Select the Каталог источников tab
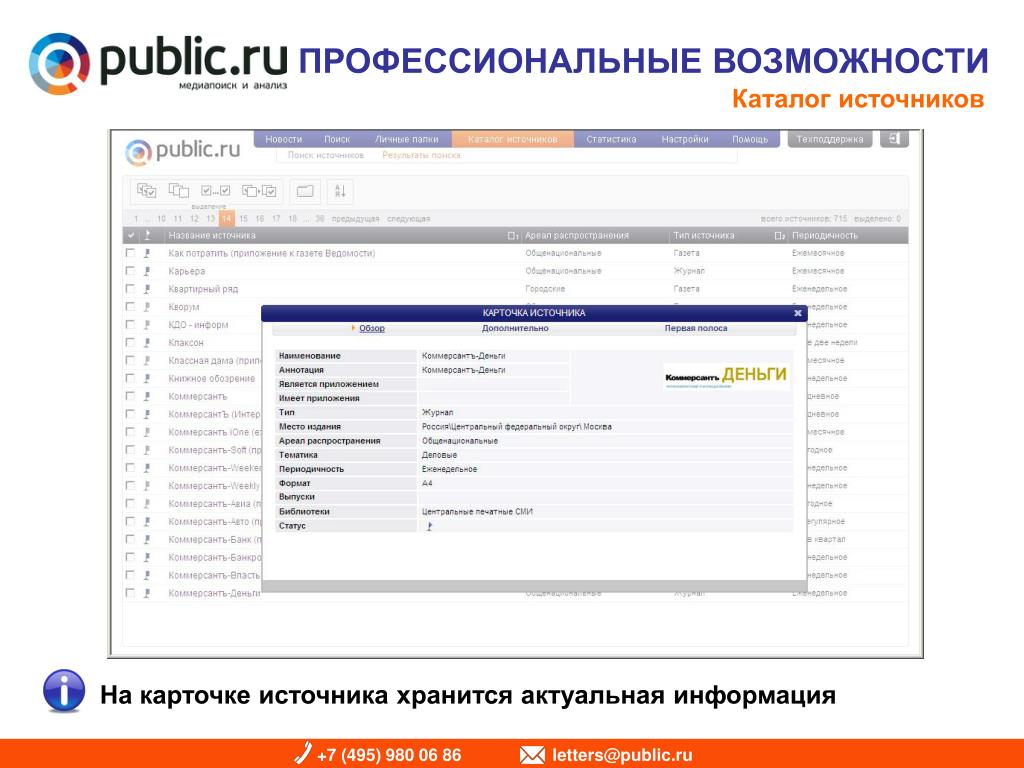Screen dimensions: 1024x768 coord(513,139)
